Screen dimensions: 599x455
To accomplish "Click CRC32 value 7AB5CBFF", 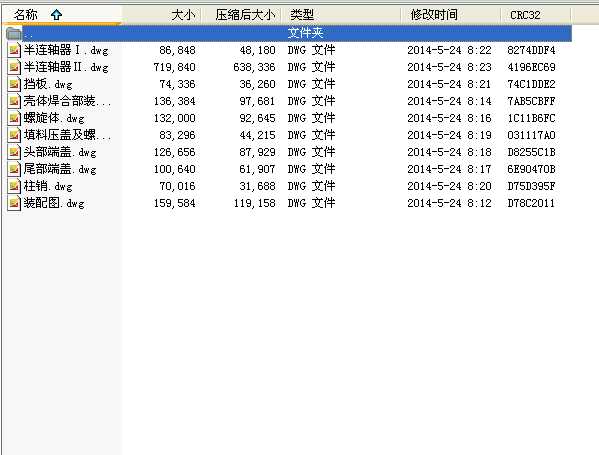I will click(531, 101).
